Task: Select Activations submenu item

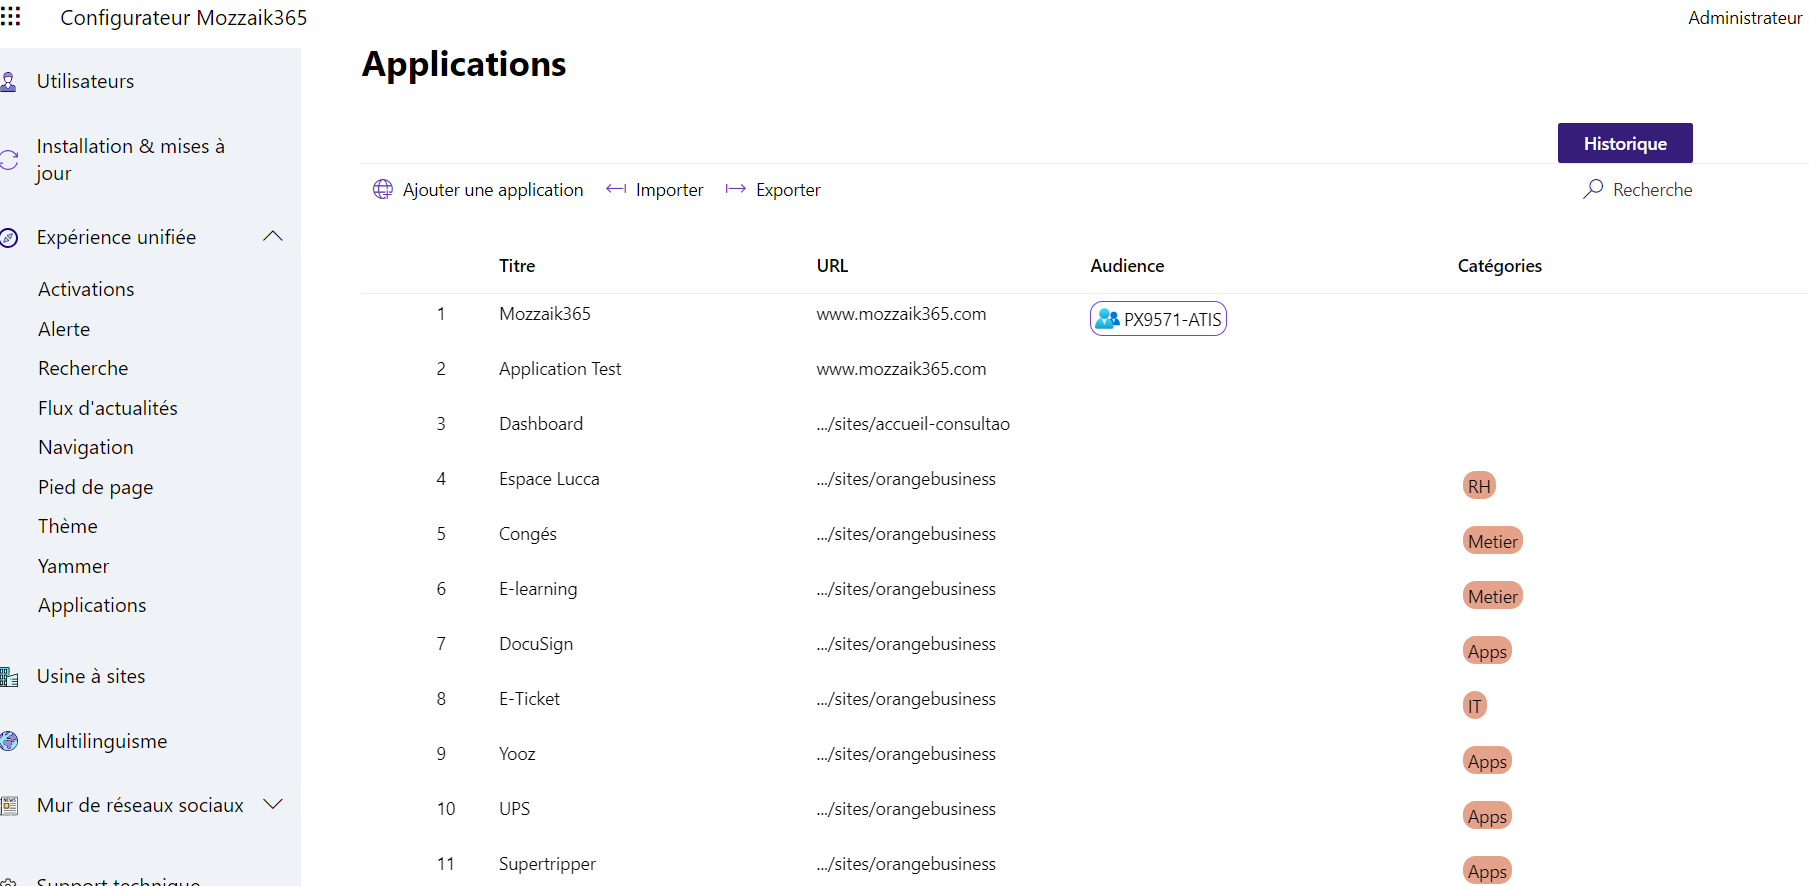Action: coord(86,289)
